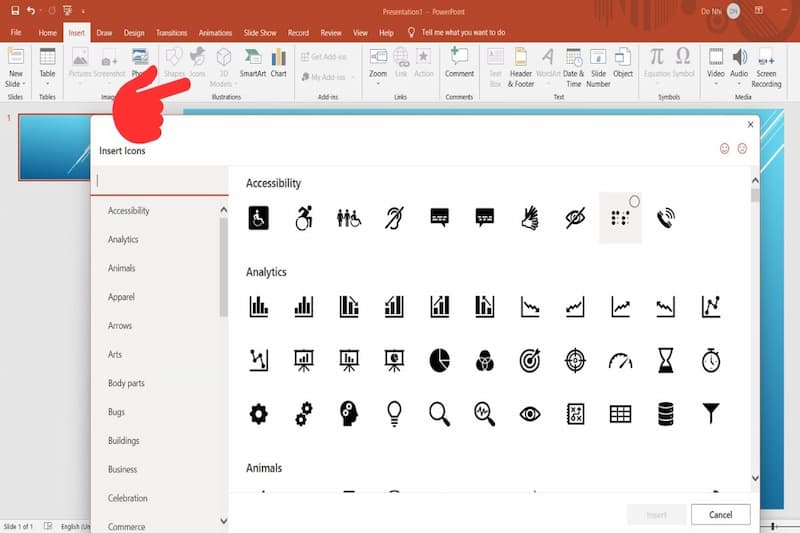Image resolution: width=800 pixels, height=533 pixels.
Task: Pick the telephone ringing icon
Action: pyautogui.click(x=665, y=218)
